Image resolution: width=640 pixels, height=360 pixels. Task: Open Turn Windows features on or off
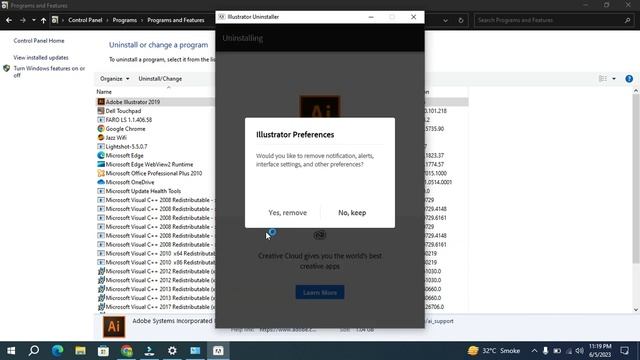pos(49,72)
